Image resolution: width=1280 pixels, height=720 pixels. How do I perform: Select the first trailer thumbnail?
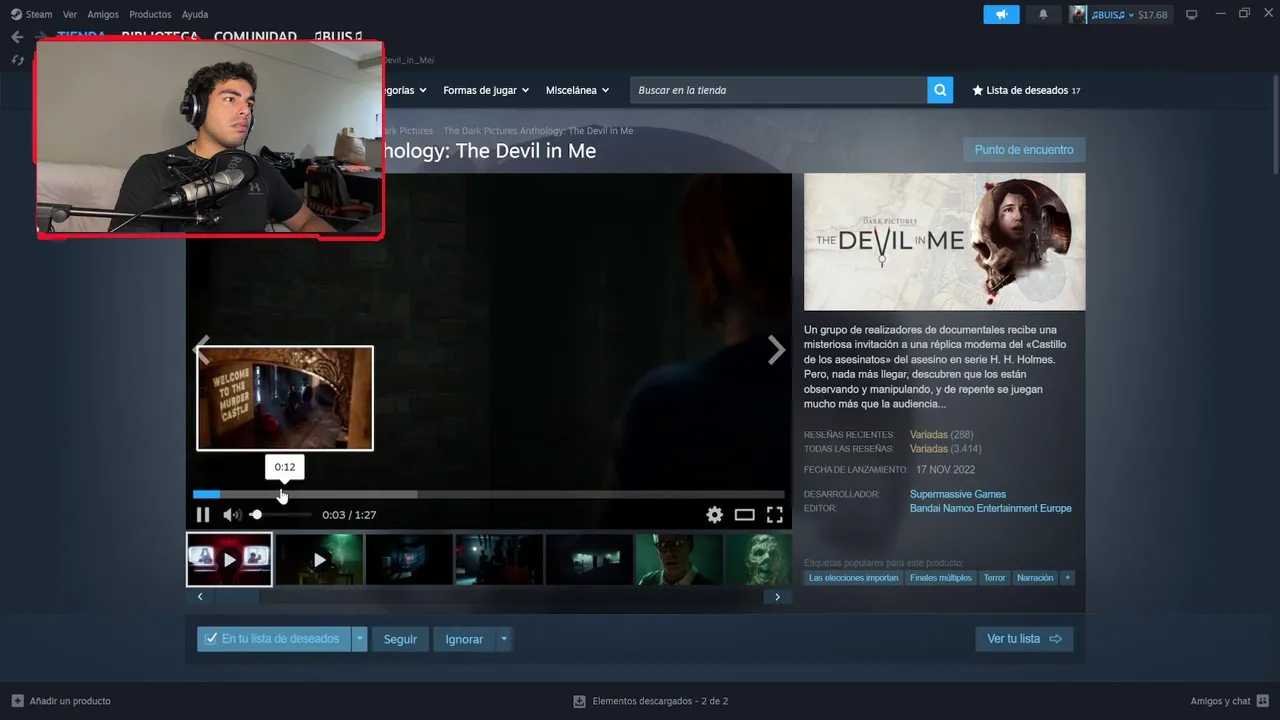(229, 559)
